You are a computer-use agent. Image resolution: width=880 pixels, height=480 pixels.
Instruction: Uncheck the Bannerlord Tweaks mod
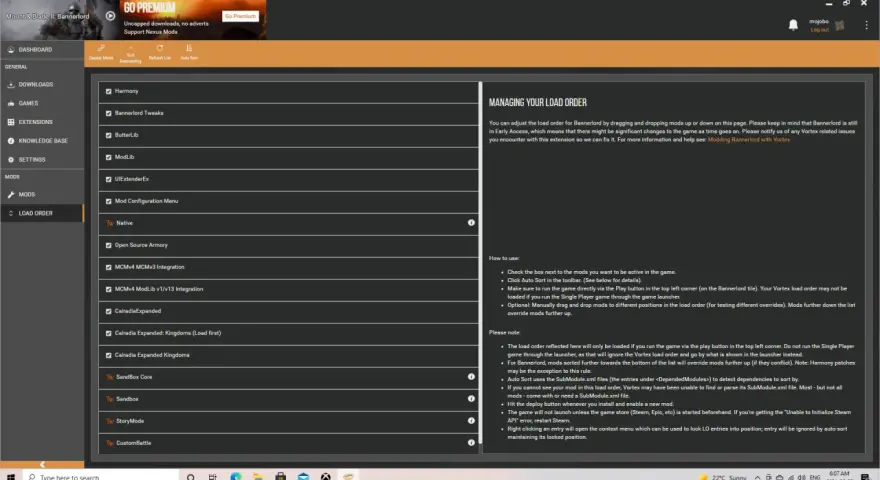[109, 113]
